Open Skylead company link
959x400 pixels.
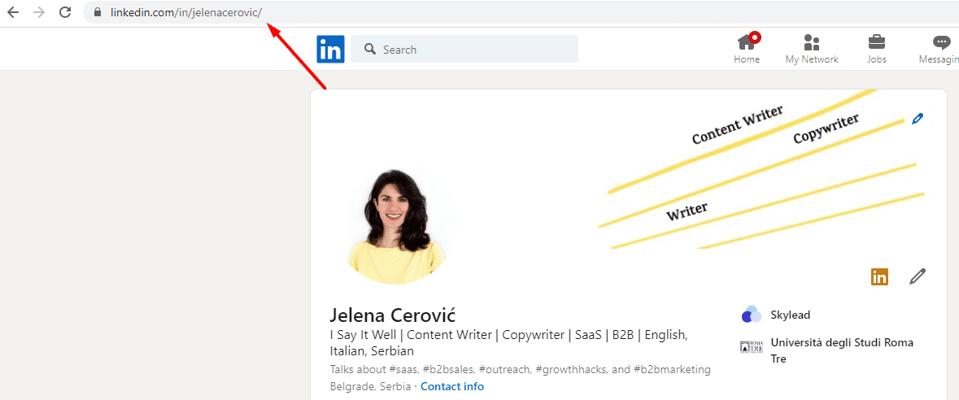pos(792,315)
